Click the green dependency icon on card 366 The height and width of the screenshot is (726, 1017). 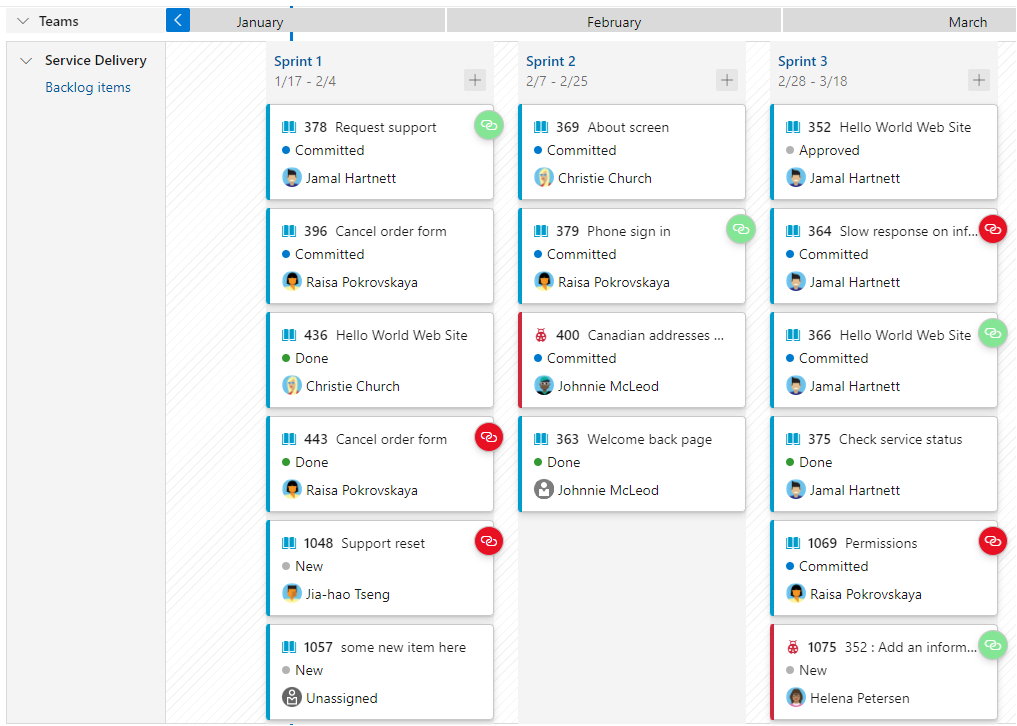point(992,333)
